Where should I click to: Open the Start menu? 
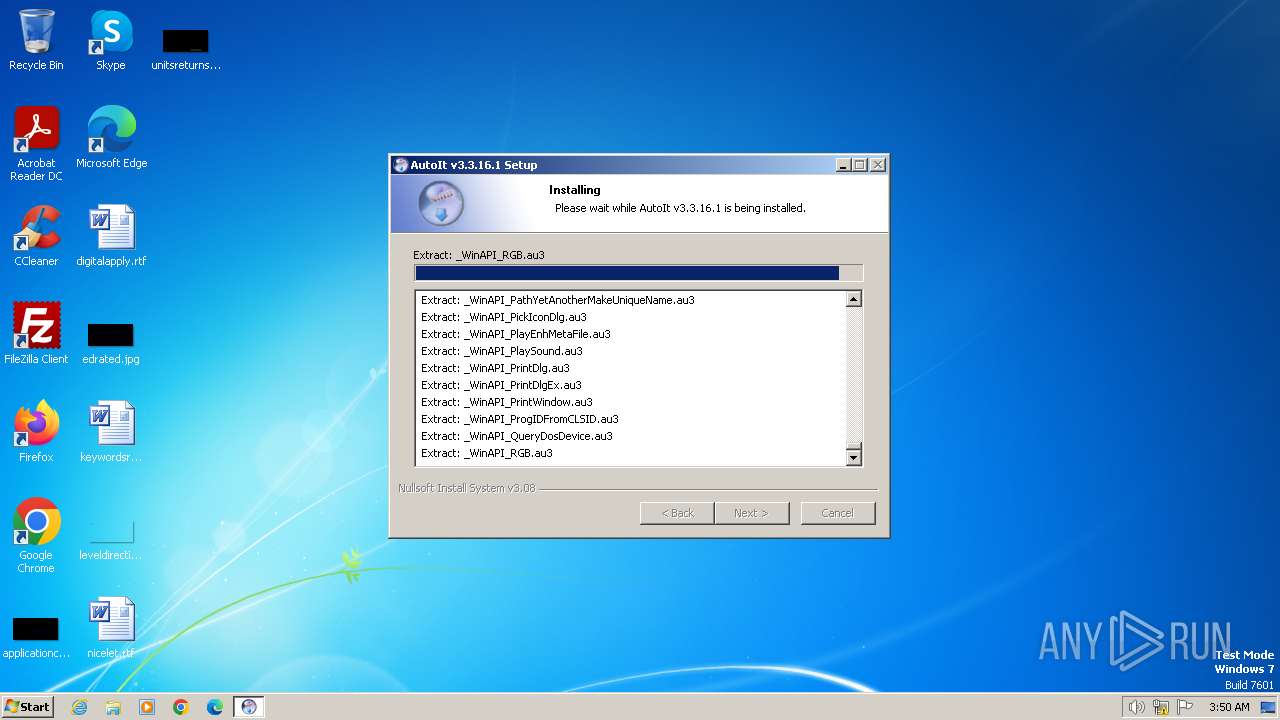(28, 707)
